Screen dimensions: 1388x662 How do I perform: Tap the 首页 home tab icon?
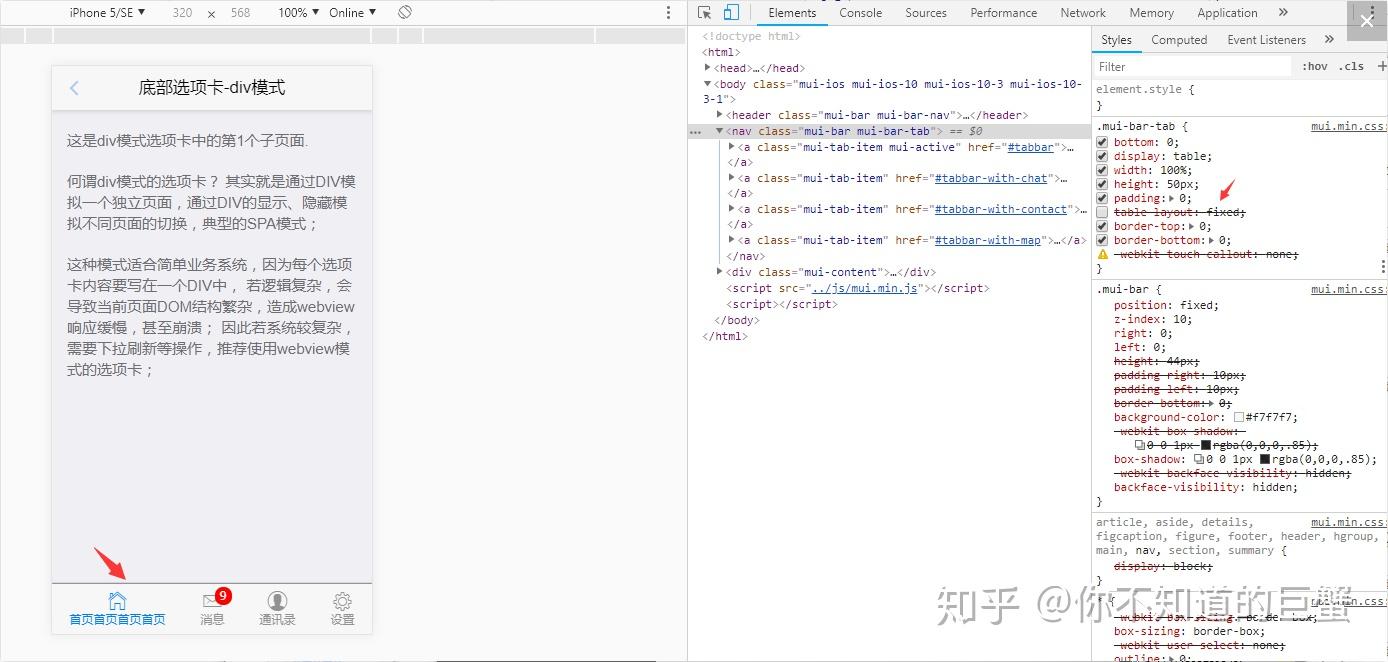[116, 599]
